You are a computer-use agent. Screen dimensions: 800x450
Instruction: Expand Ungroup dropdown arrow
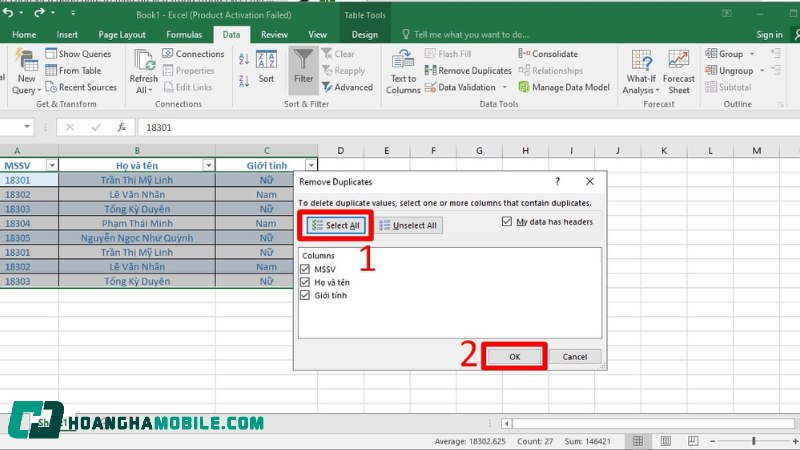(x=762, y=70)
